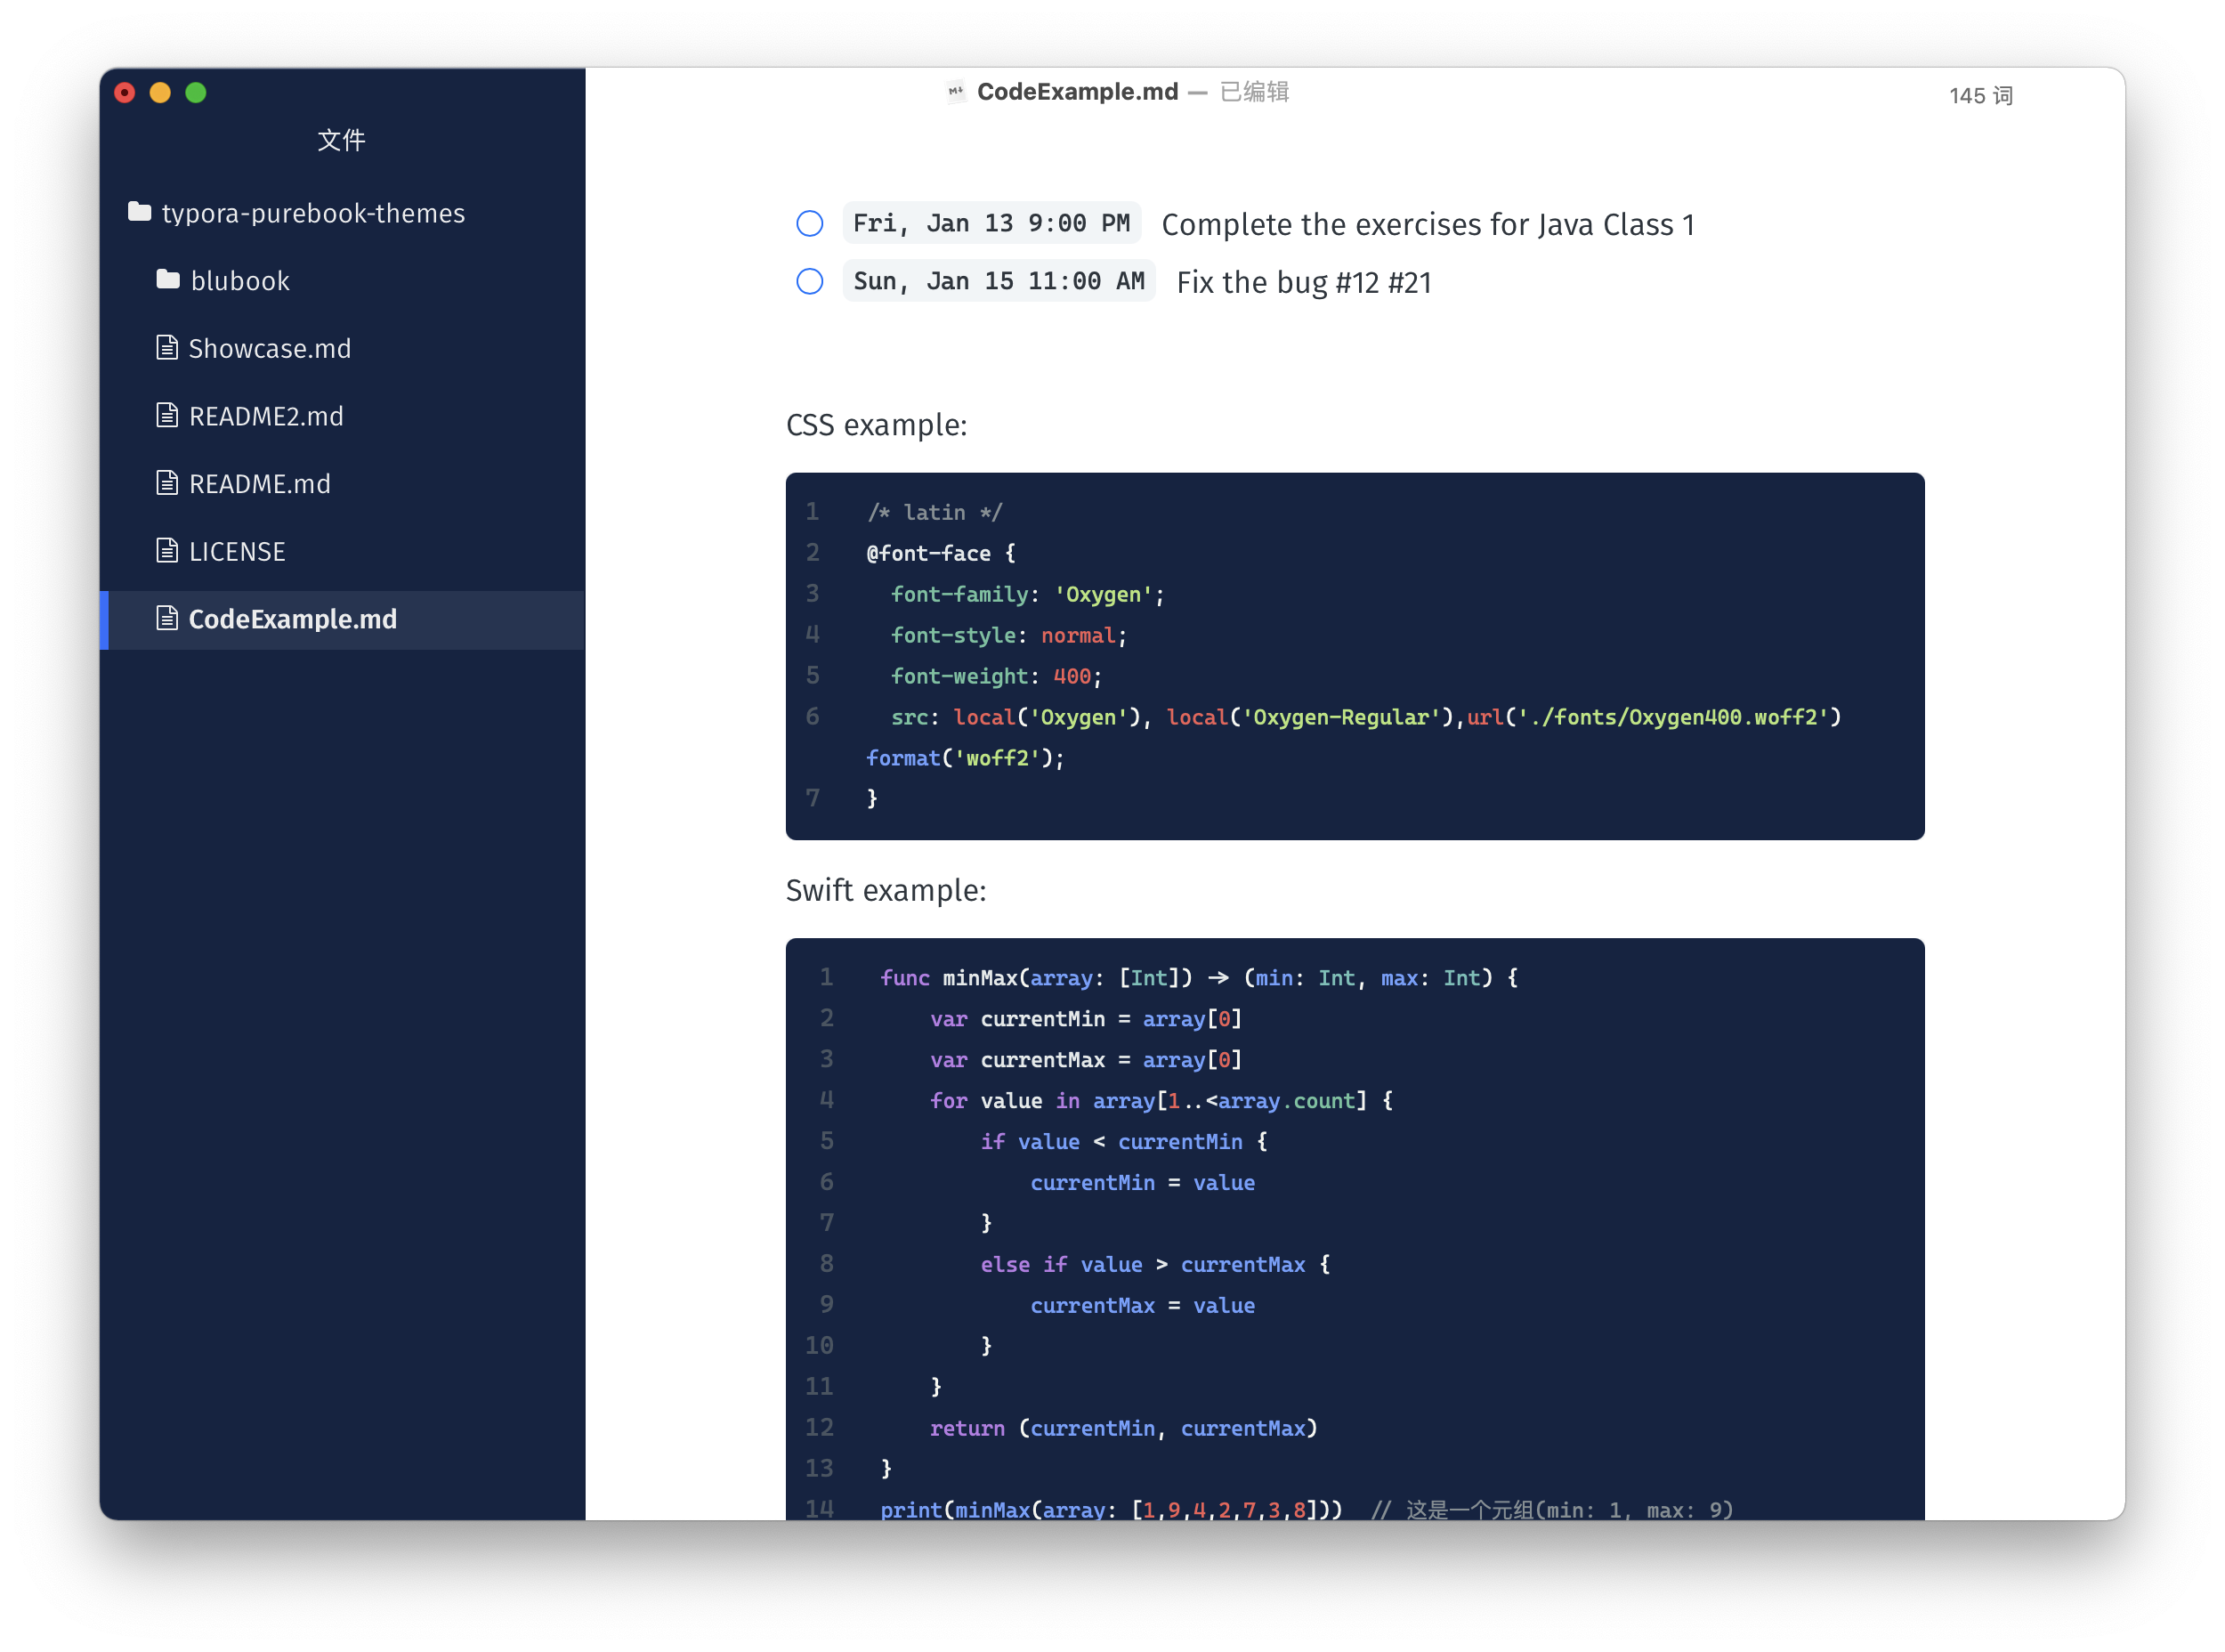Click the if value < currentMin line
2225x1652 pixels.
click(x=1124, y=1142)
